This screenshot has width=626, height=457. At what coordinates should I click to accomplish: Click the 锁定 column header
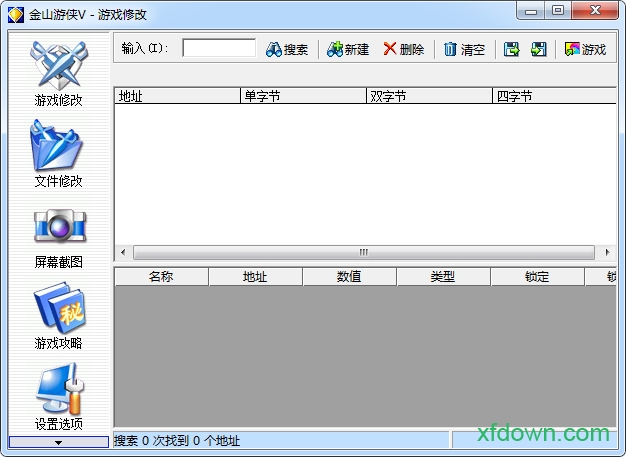click(537, 277)
